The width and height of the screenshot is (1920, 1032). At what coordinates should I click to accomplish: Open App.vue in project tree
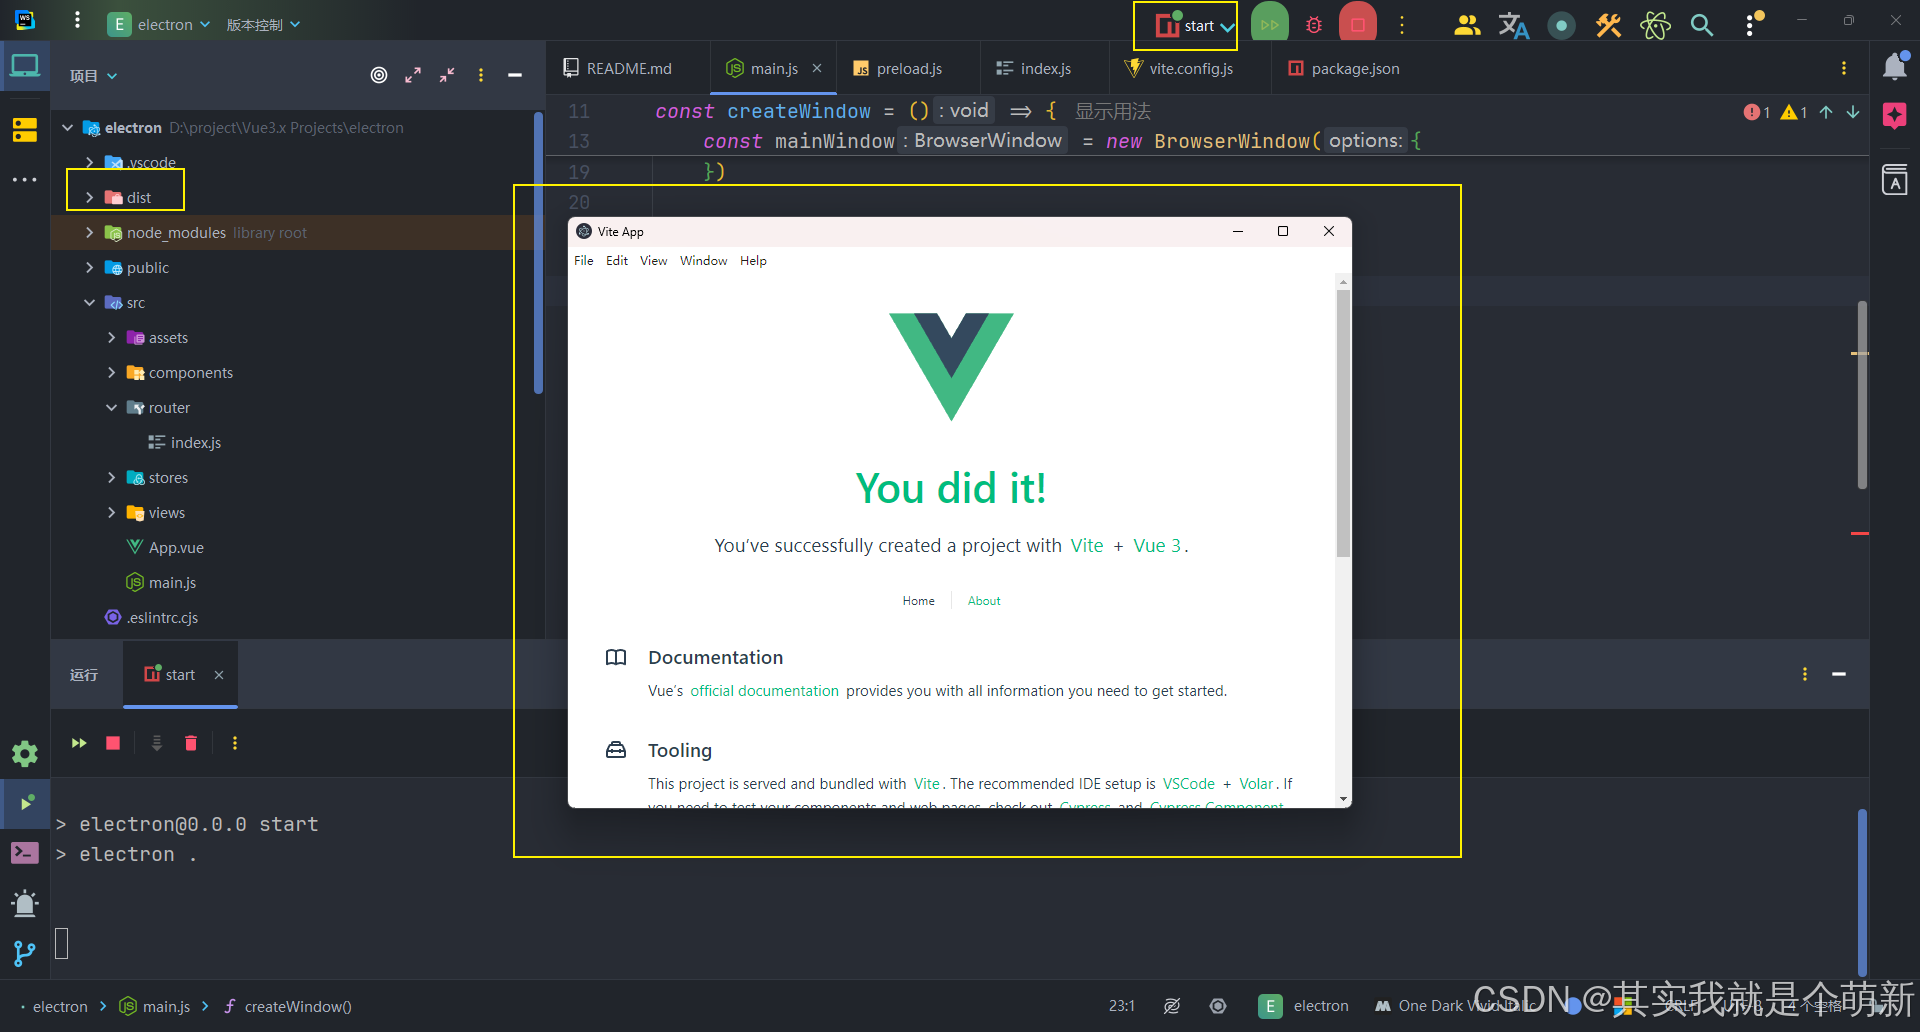175,548
